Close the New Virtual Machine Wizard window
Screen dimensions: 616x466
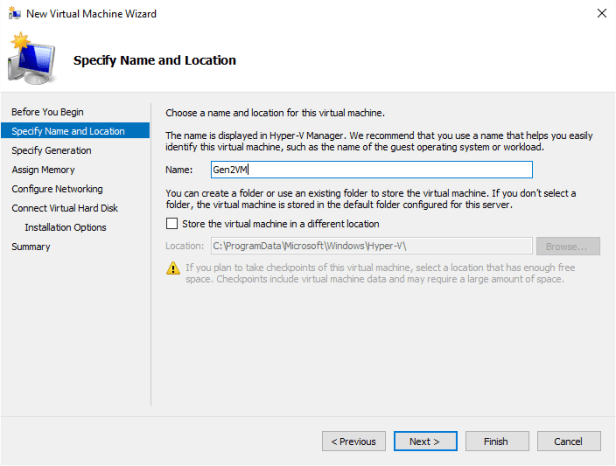[598, 13]
